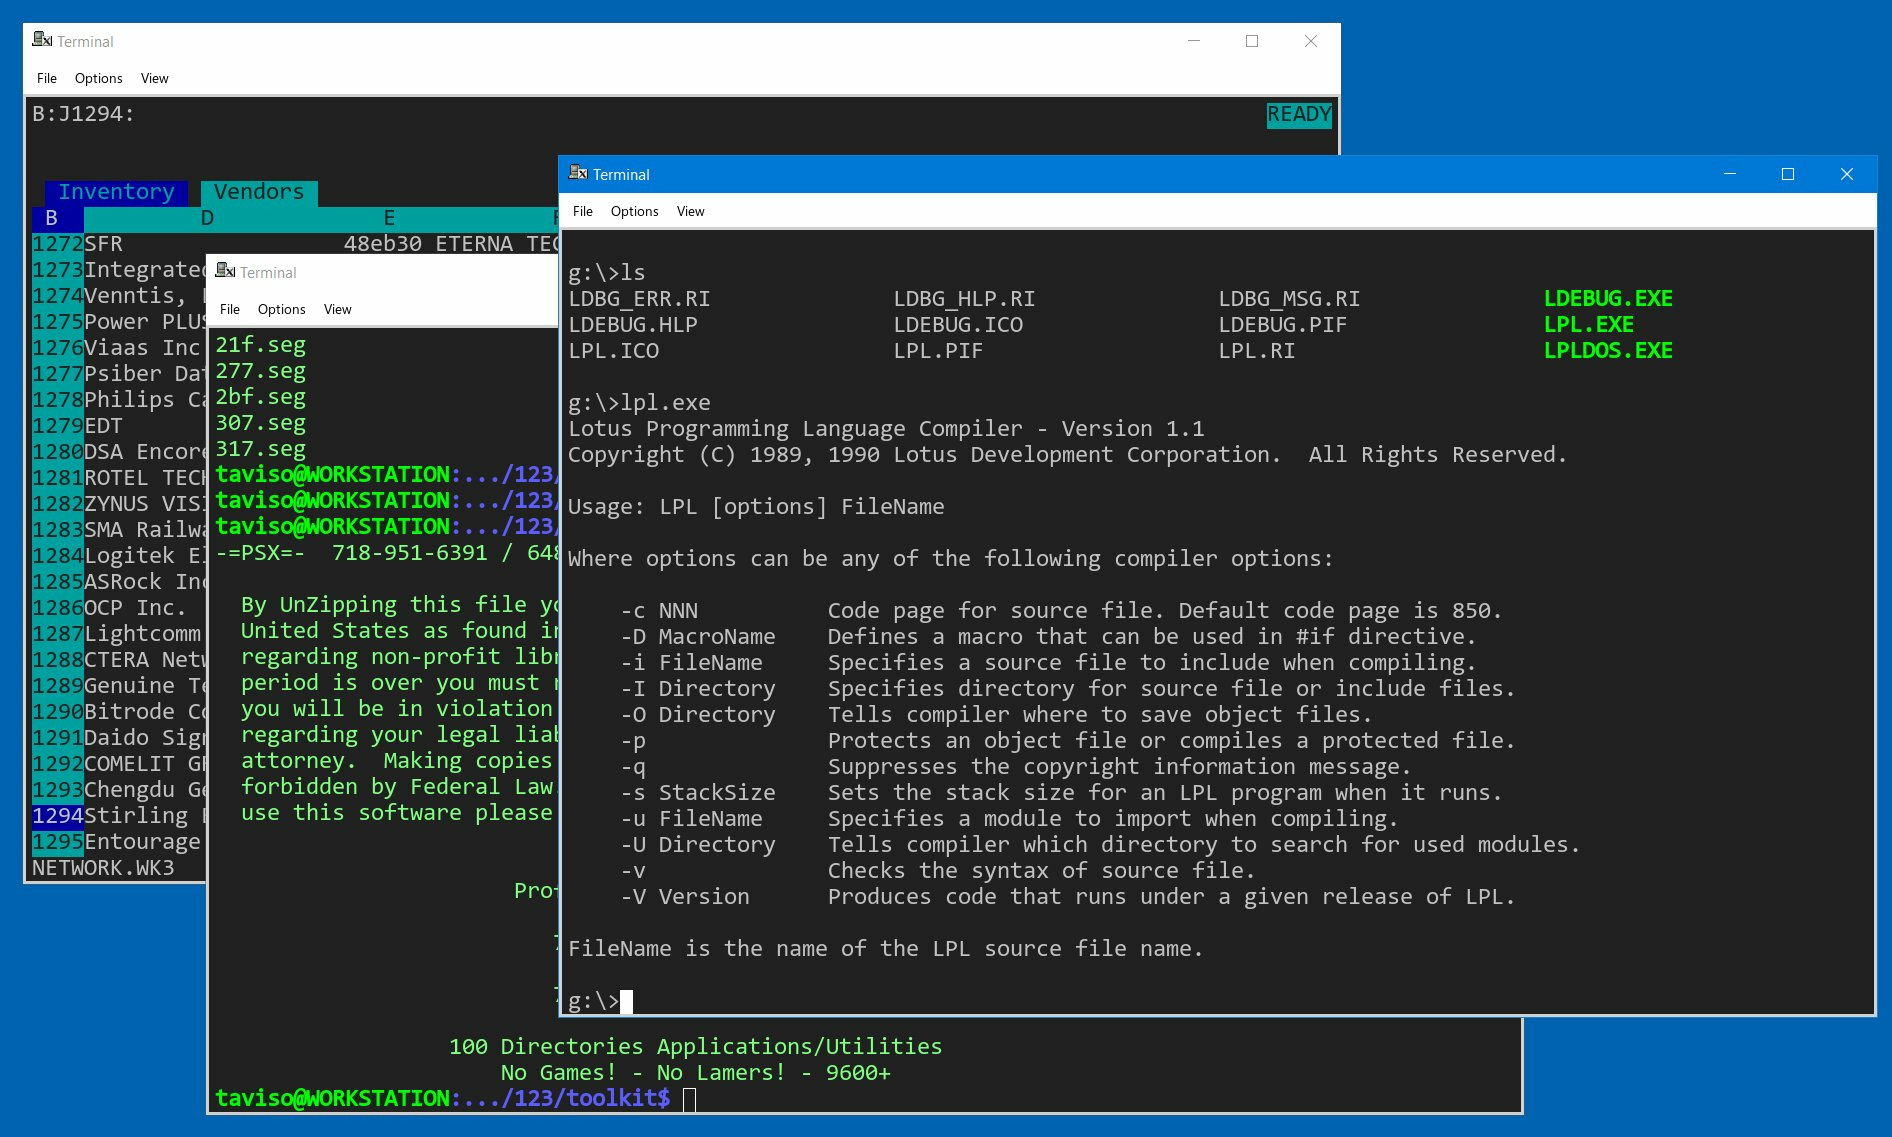This screenshot has width=1892, height=1137.
Task: Click LPL.PIF file name
Action: [x=938, y=350]
